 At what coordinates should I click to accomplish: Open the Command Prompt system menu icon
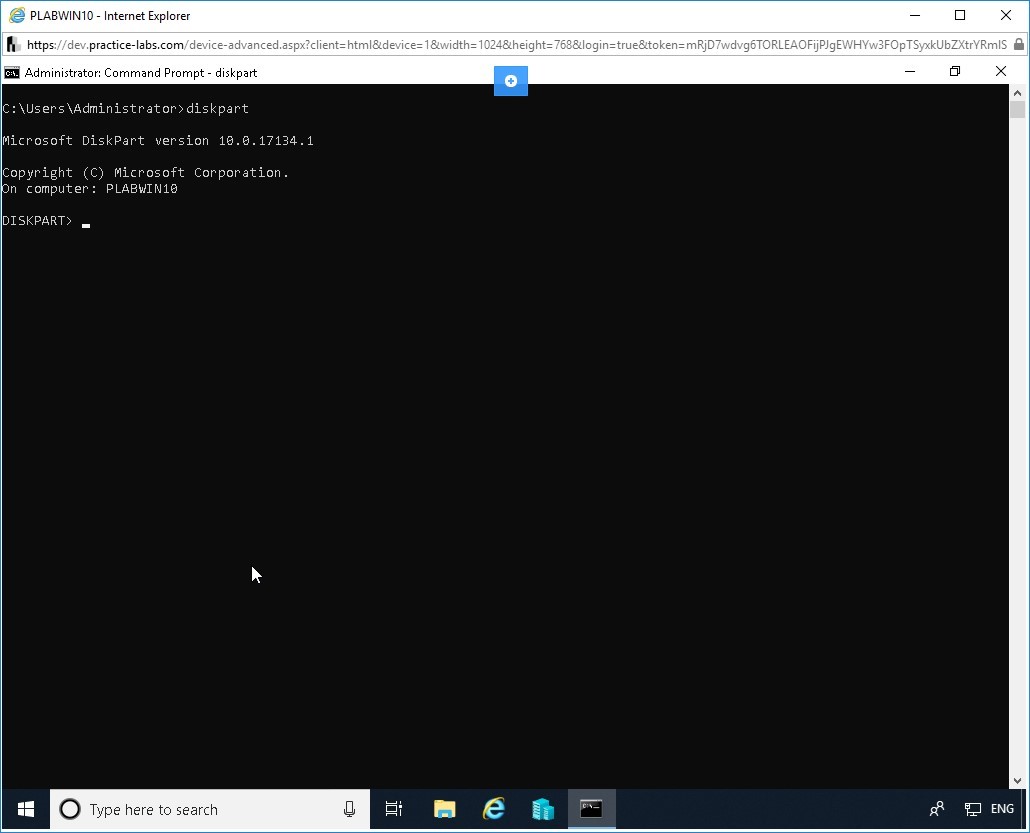tap(12, 73)
